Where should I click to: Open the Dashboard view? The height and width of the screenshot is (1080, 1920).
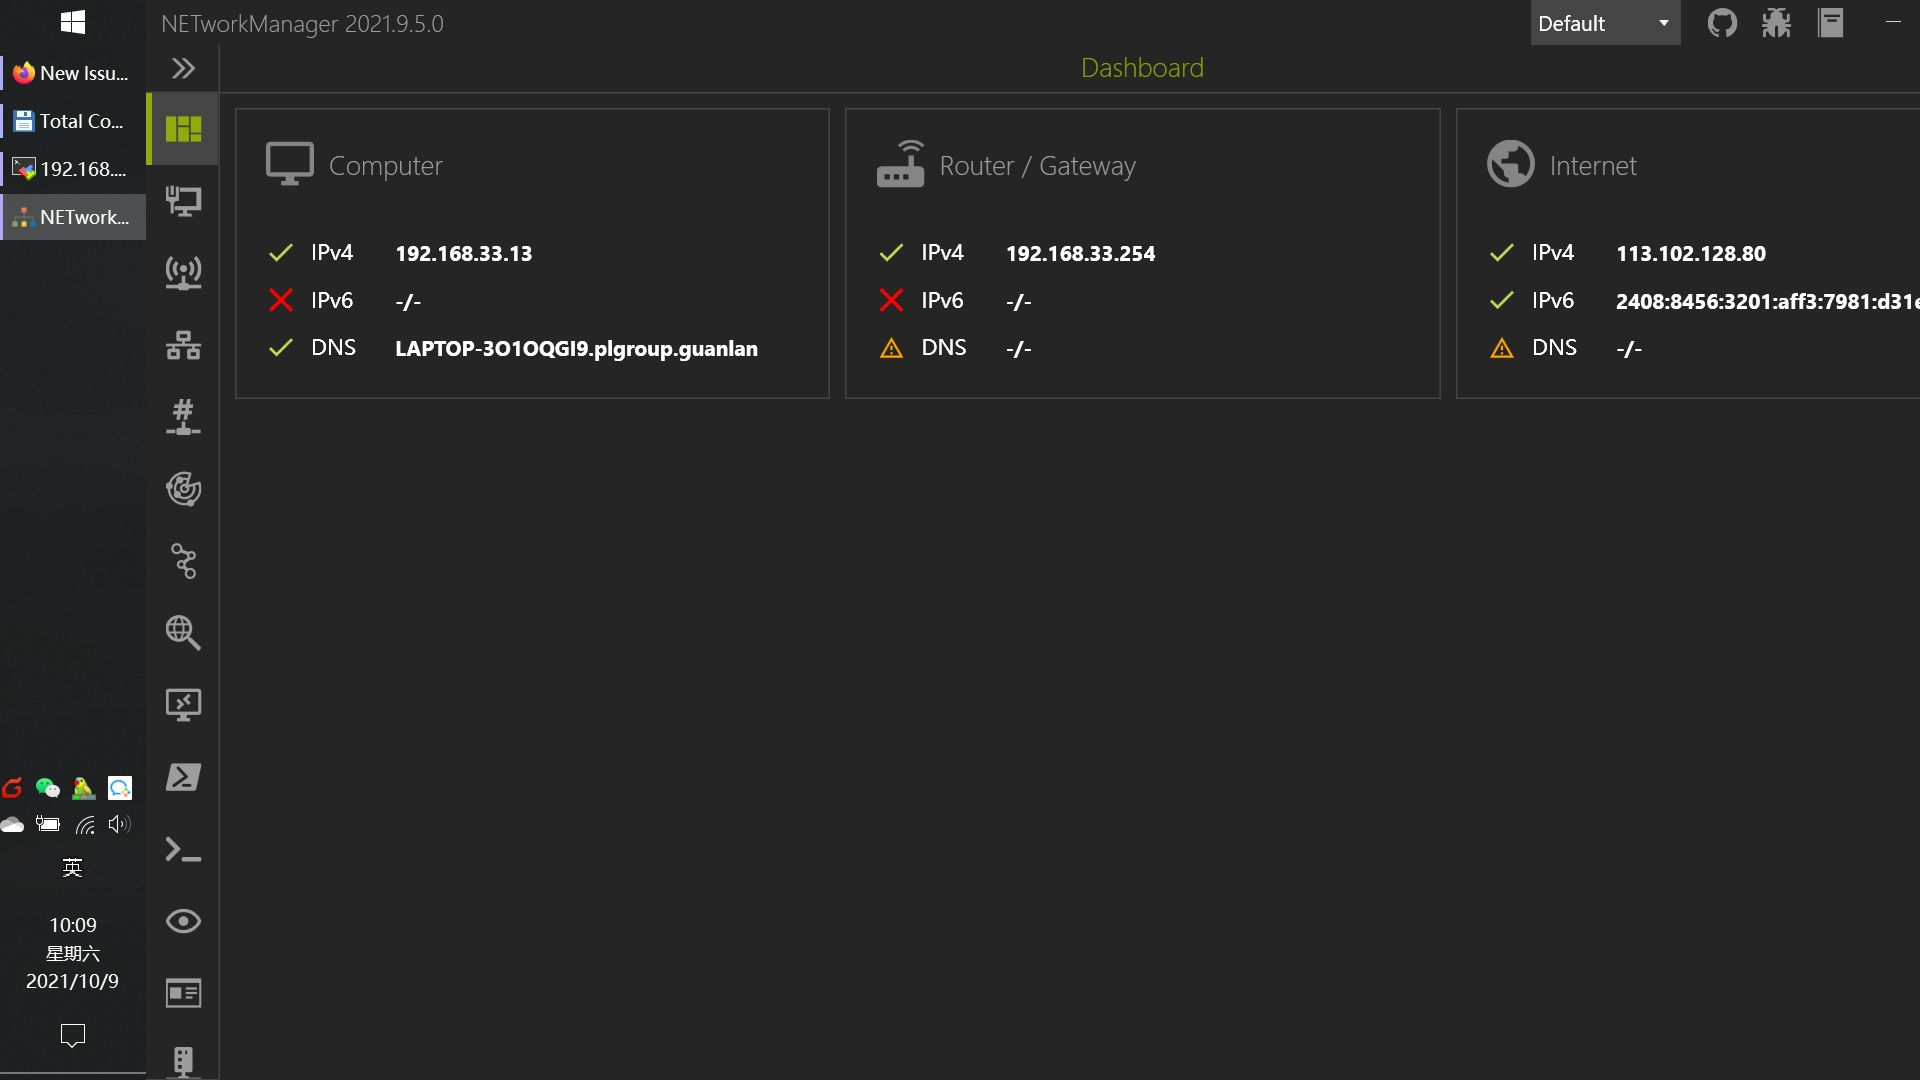click(183, 130)
